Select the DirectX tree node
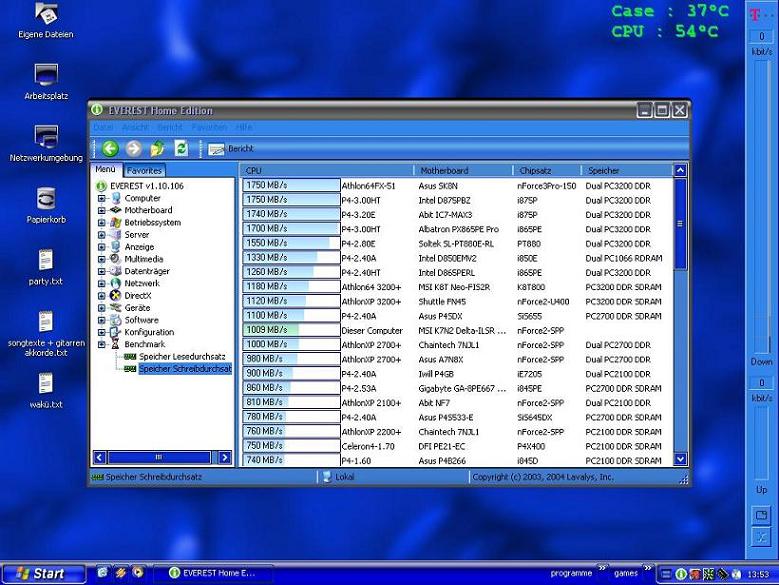This screenshot has width=779, height=585. point(138,295)
